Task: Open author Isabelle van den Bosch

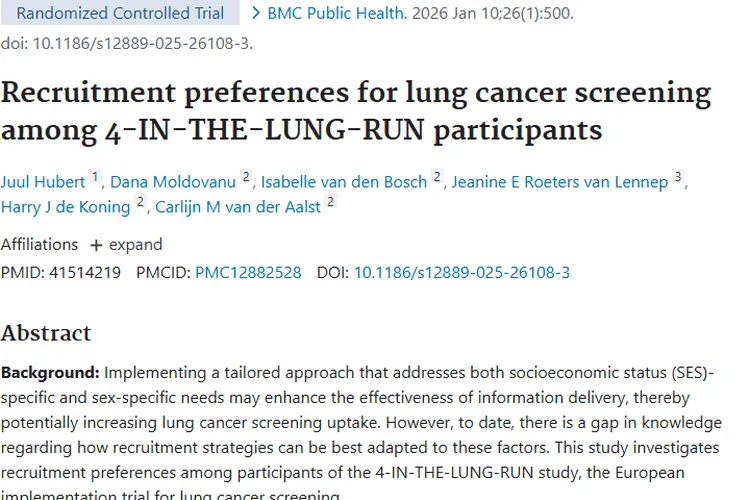Action: 344,182
